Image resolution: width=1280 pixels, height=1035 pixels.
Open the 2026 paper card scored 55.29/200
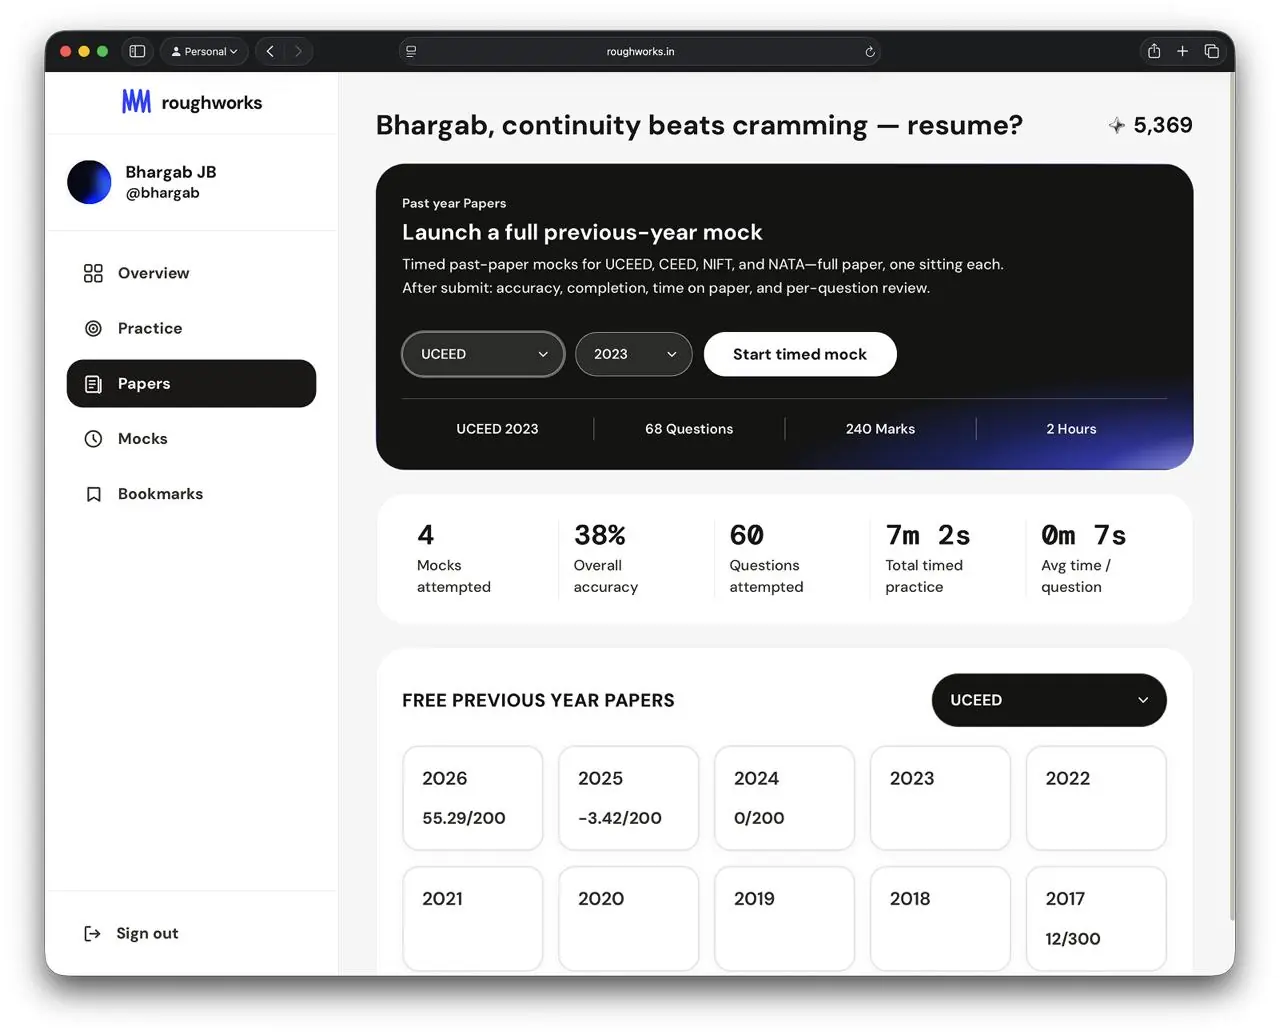tap(473, 798)
